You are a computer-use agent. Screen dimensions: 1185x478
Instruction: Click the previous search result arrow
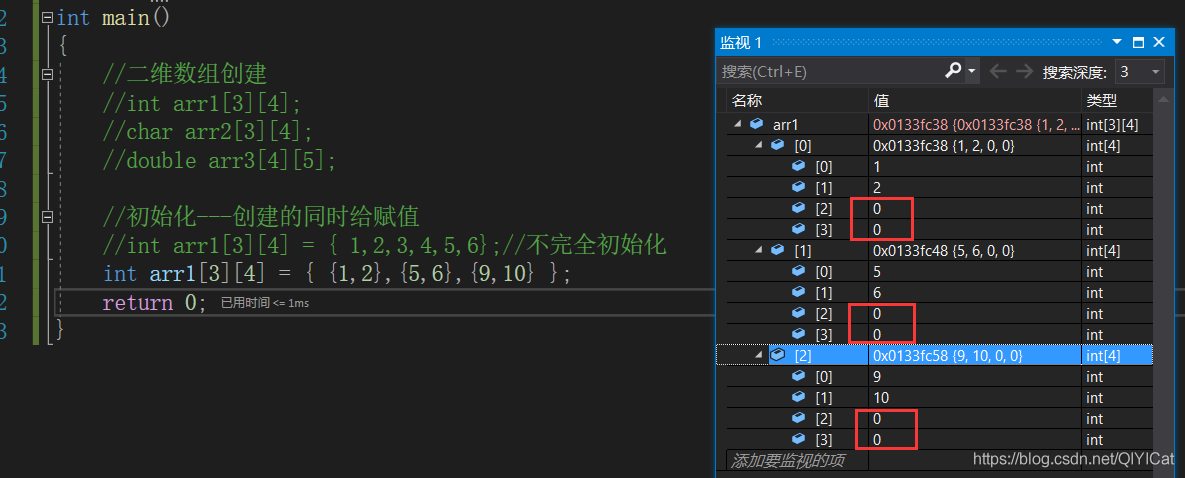pyautogui.click(x=998, y=72)
